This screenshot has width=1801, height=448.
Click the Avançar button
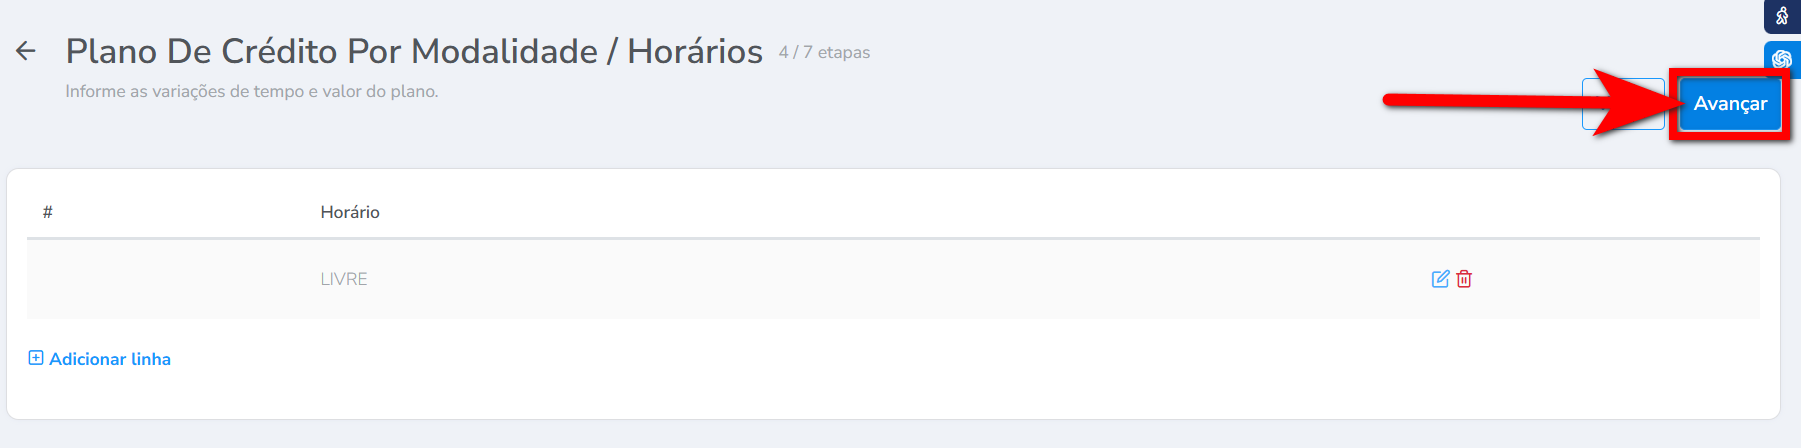click(x=1730, y=104)
